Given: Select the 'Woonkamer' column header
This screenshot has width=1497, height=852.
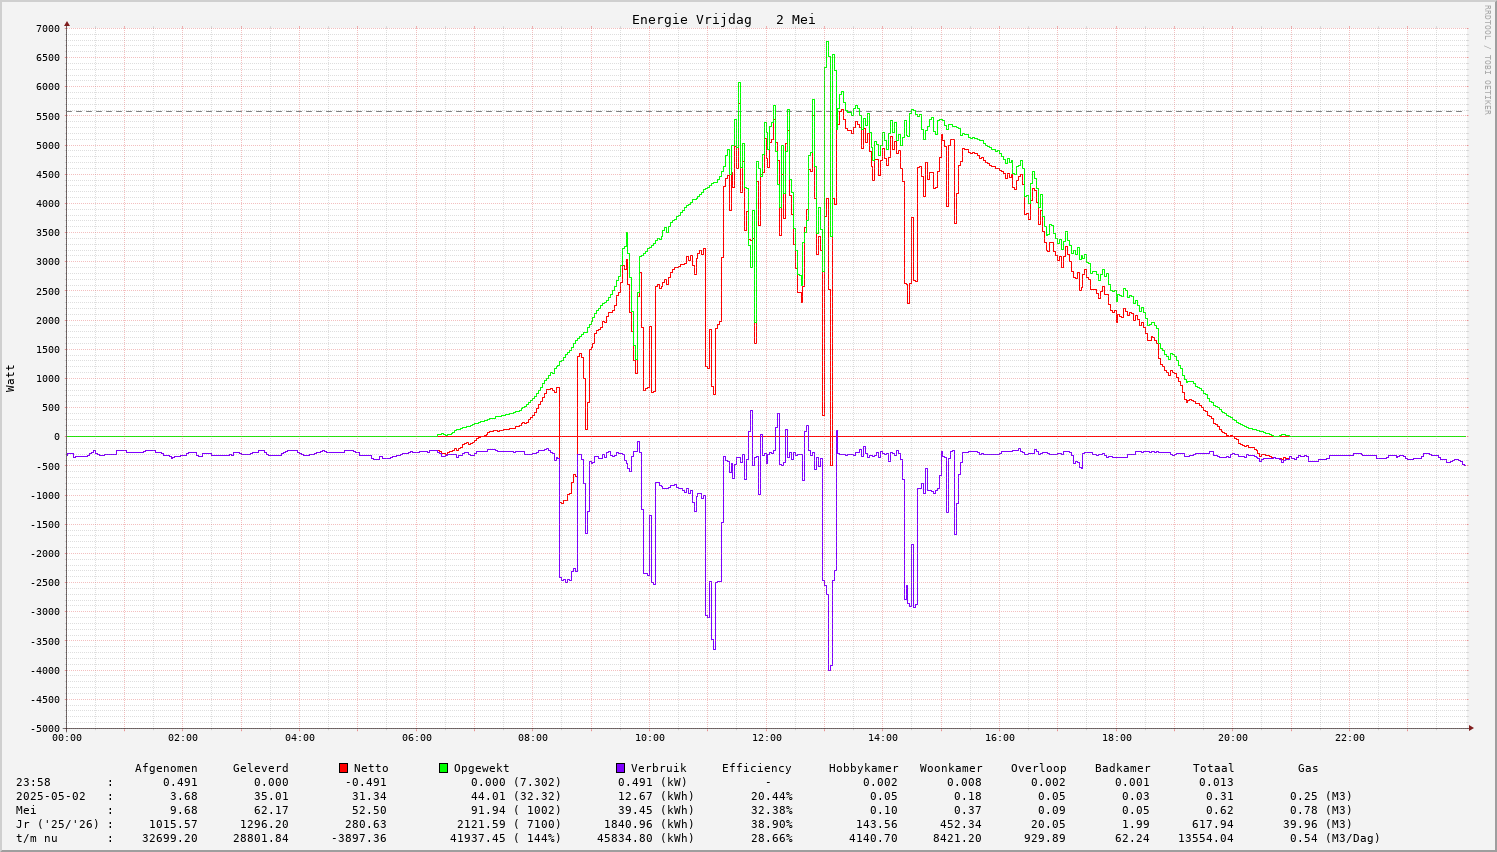Looking at the screenshot, I should pyautogui.click(x=951, y=768).
